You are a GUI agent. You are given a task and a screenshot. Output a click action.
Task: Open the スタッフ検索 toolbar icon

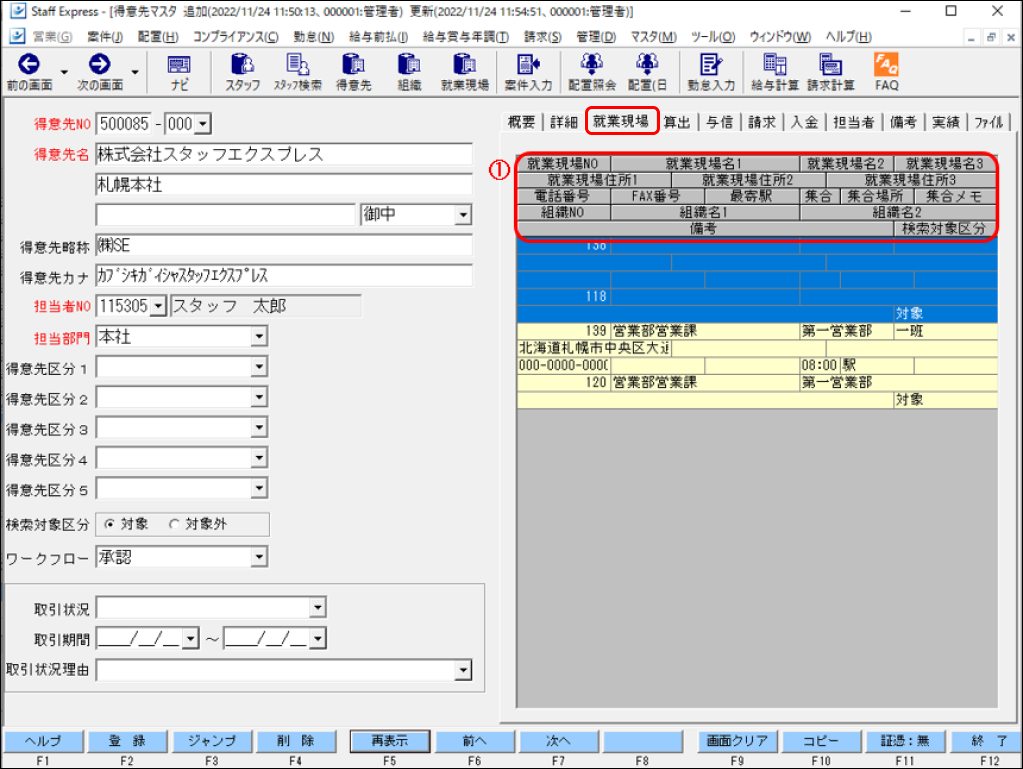(x=298, y=72)
